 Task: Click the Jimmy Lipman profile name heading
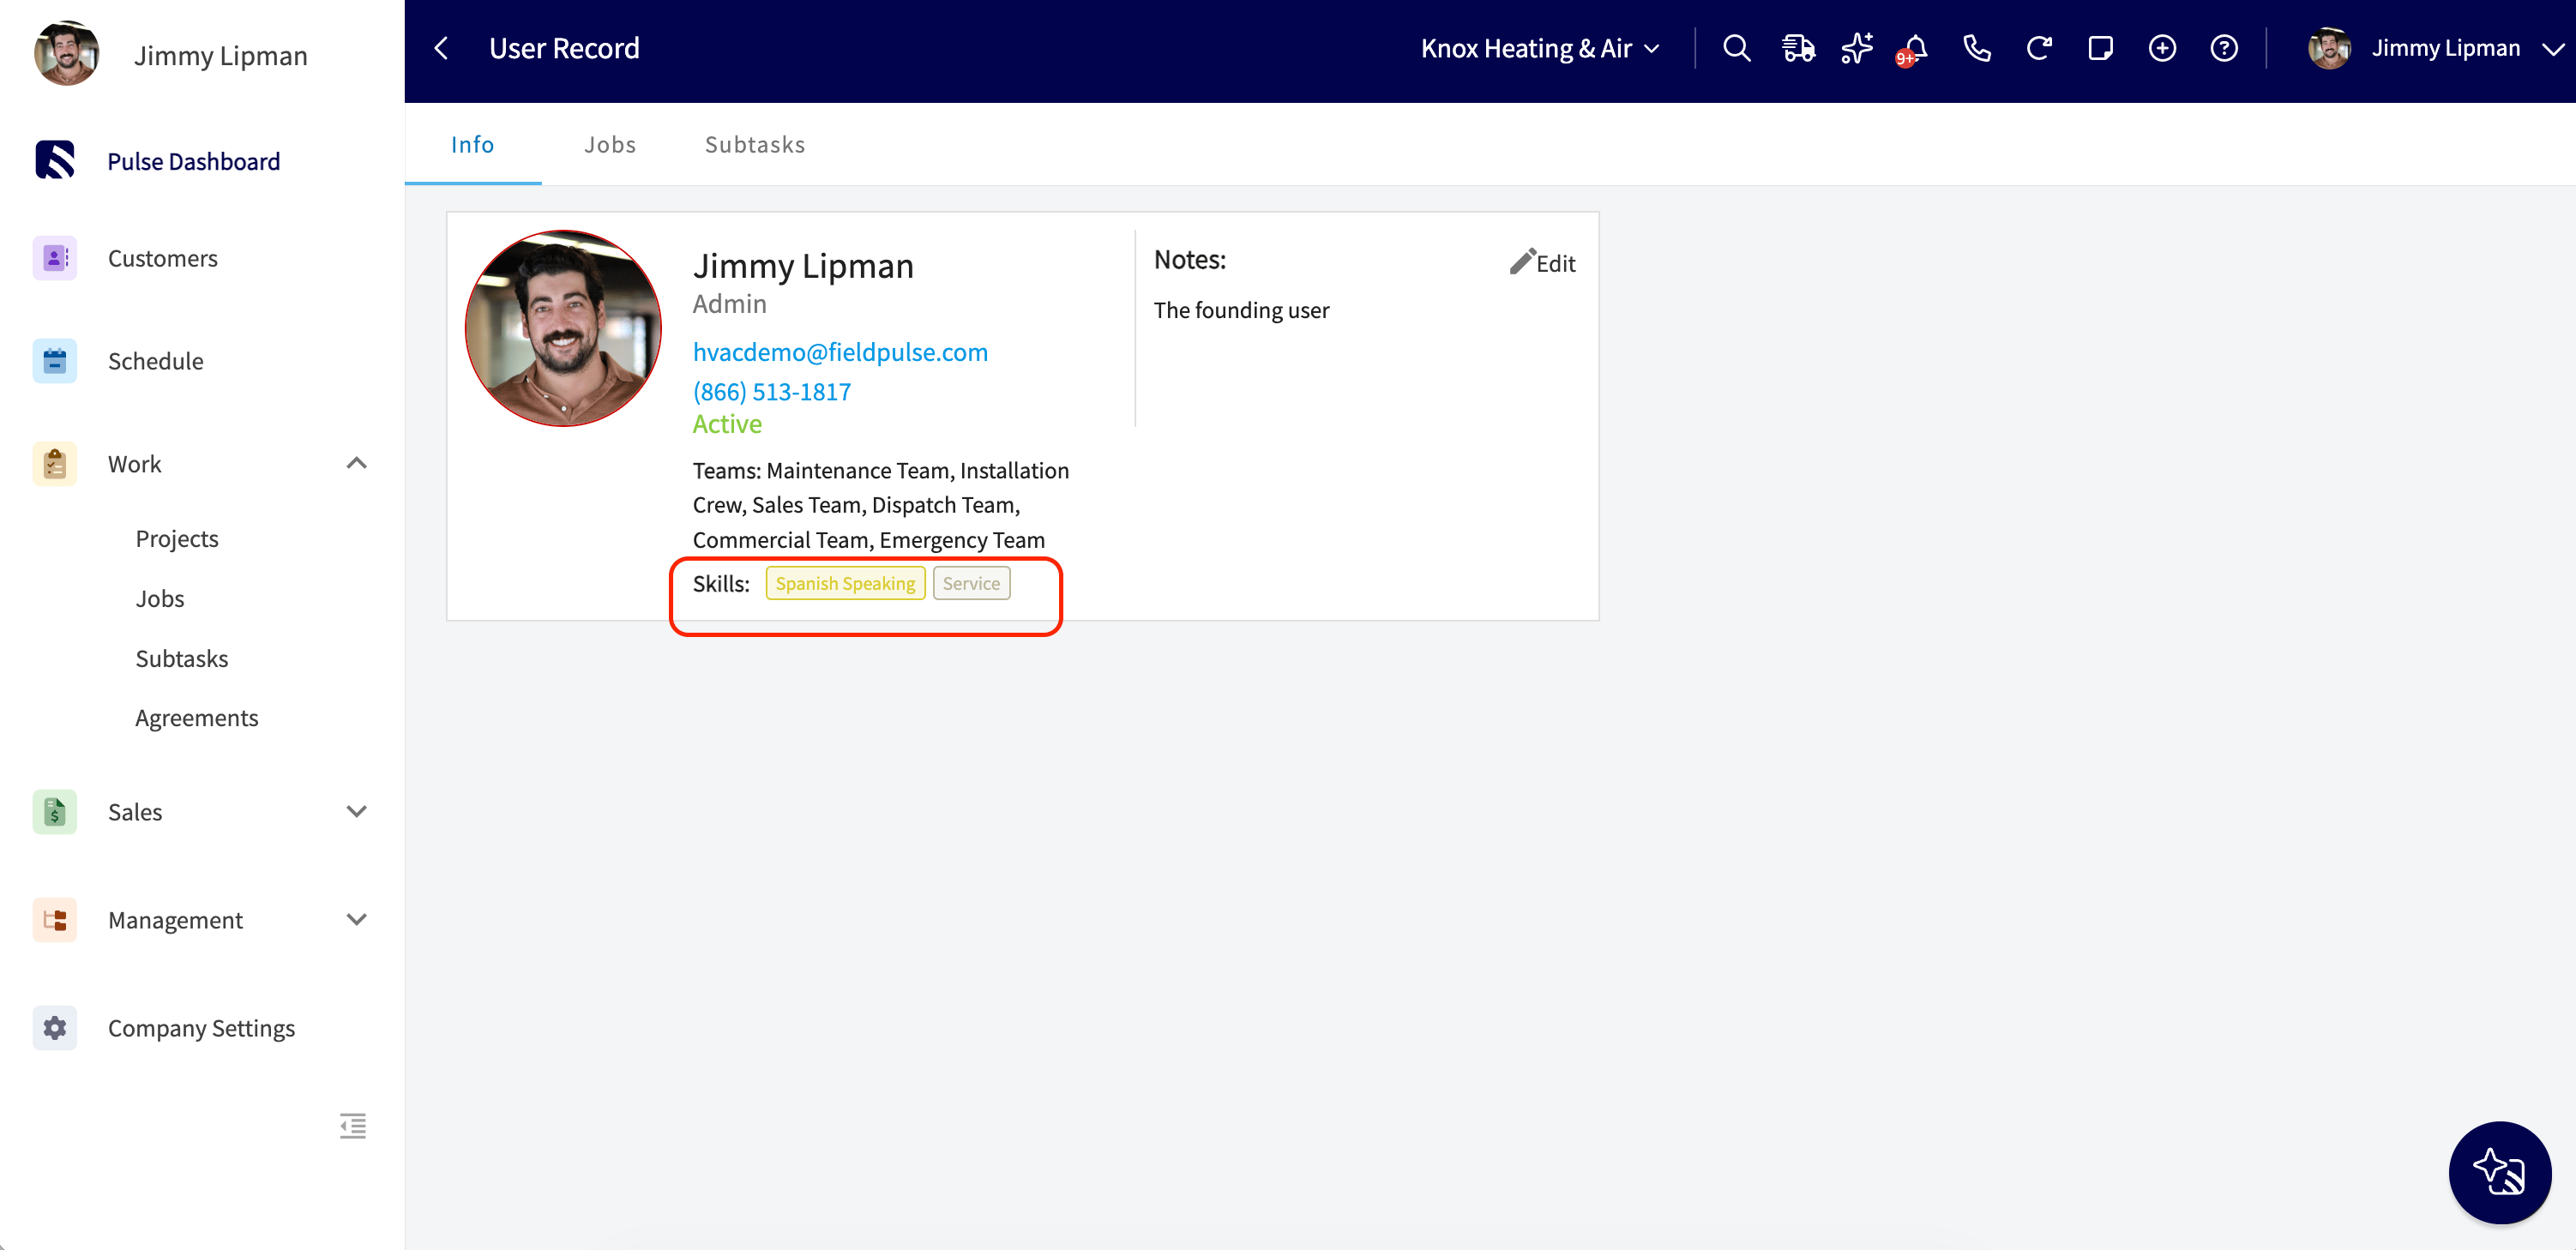click(x=803, y=265)
